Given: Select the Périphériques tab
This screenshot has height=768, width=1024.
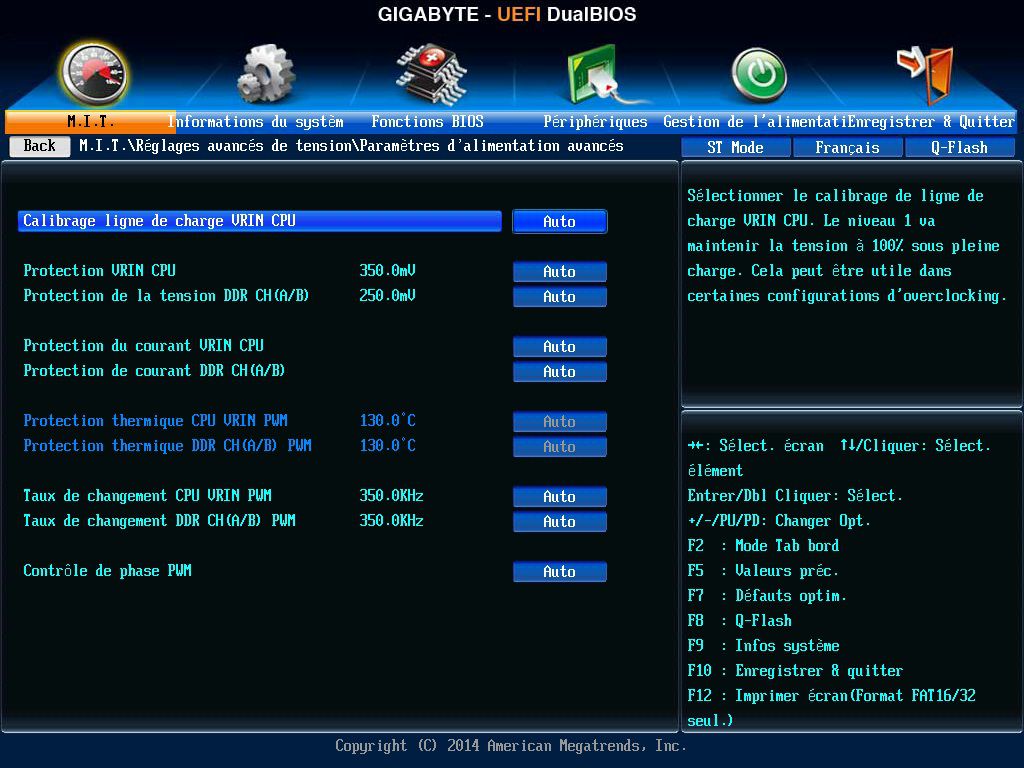Looking at the screenshot, I should pyautogui.click(x=595, y=121).
